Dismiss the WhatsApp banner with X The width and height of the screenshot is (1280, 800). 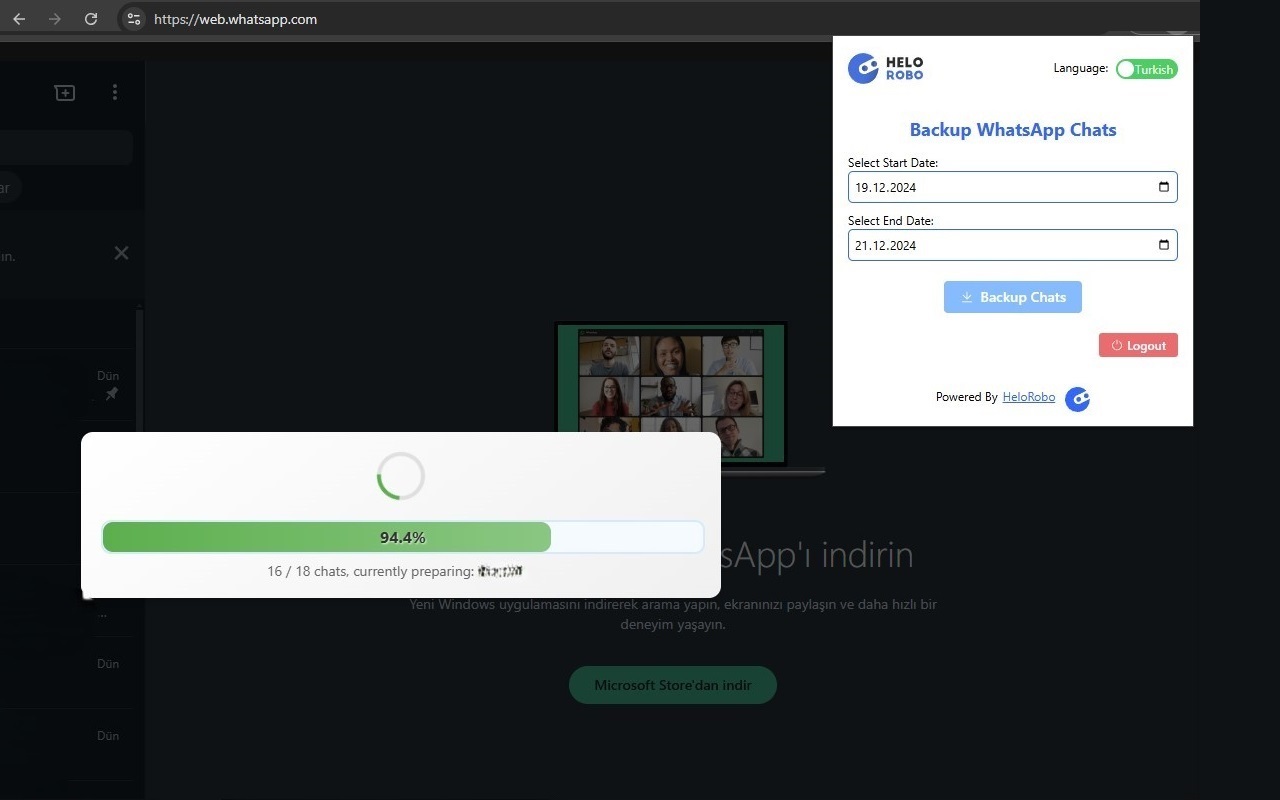(x=121, y=253)
